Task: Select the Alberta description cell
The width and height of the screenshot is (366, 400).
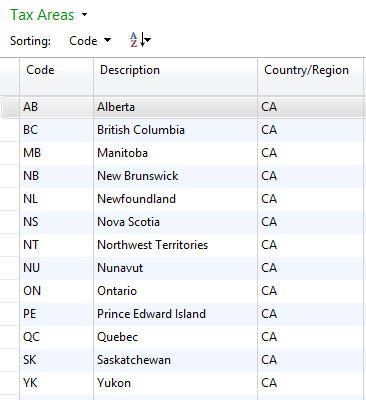Action: pos(175,107)
